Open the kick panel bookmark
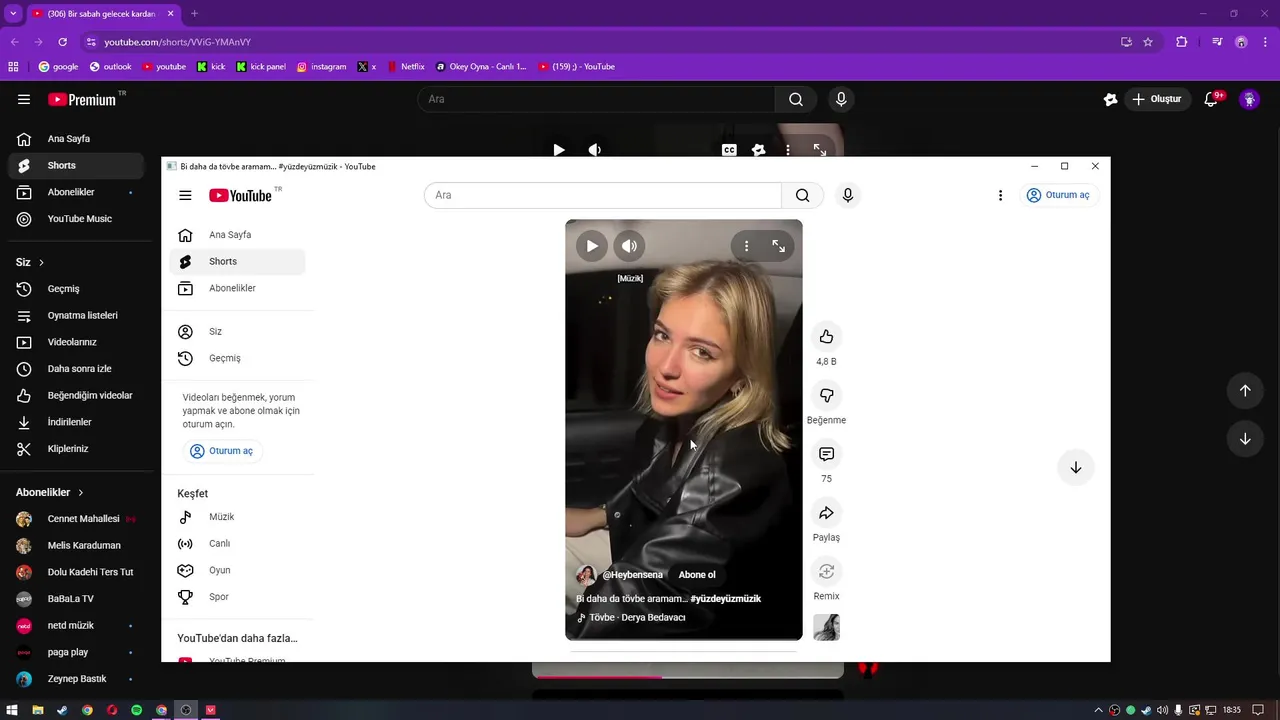Image resolution: width=1280 pixels, height=720 pixels. pyautogui.click(x=261, y=67)
